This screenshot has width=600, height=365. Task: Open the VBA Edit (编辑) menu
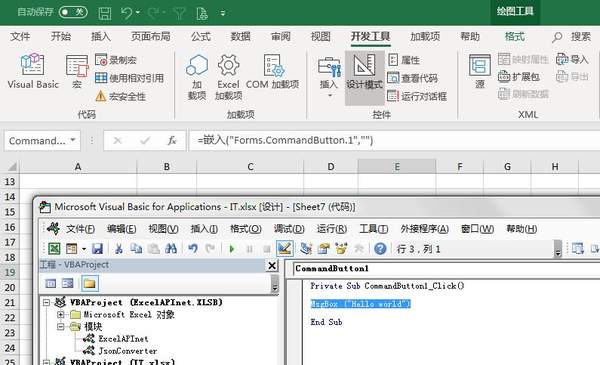pyautogui.click(x=121, y=229)
